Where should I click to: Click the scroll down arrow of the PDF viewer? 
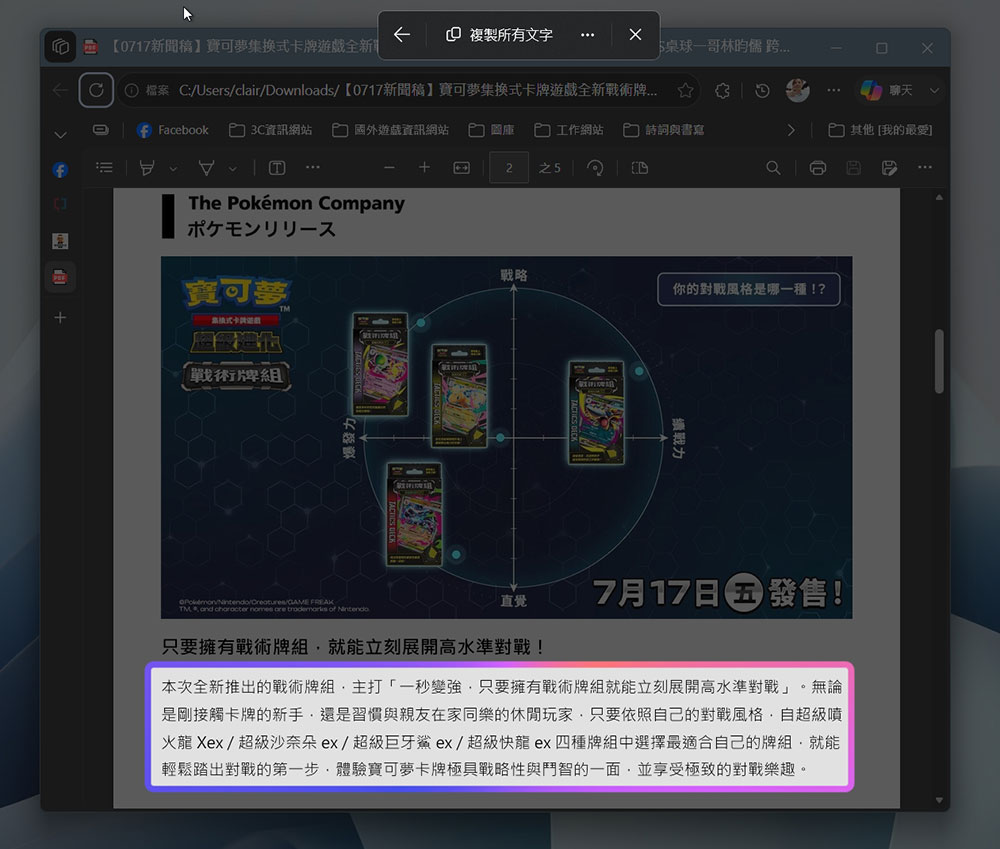939,800
